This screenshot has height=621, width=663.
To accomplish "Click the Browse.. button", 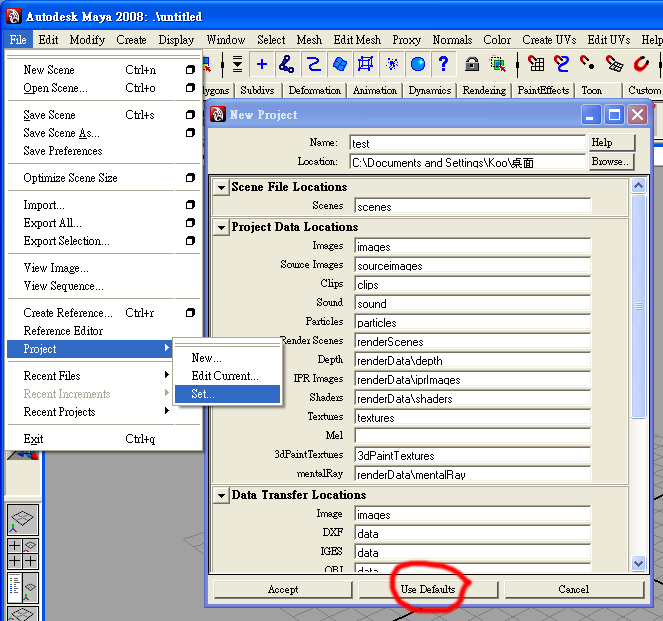I will coord(611,161).
